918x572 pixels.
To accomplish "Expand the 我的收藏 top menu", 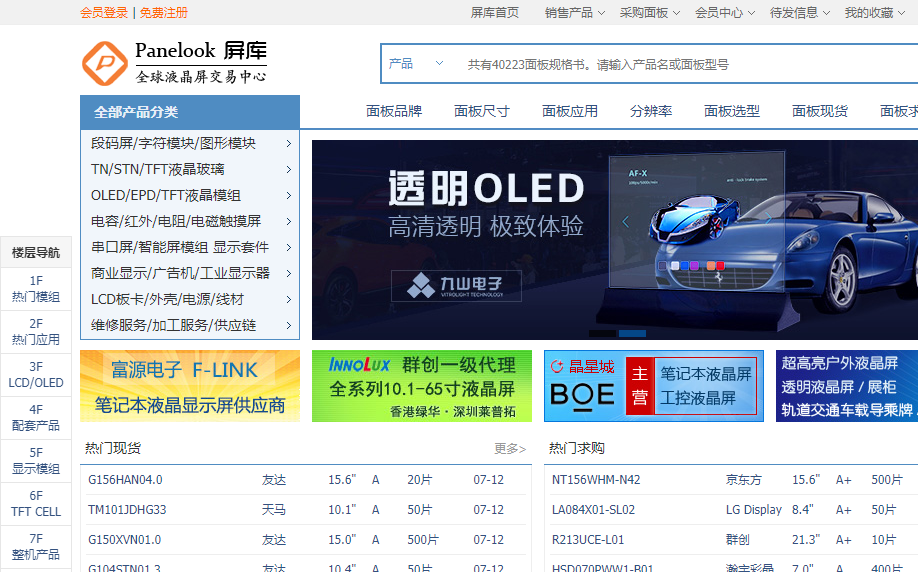I will (x=874, y=13).
